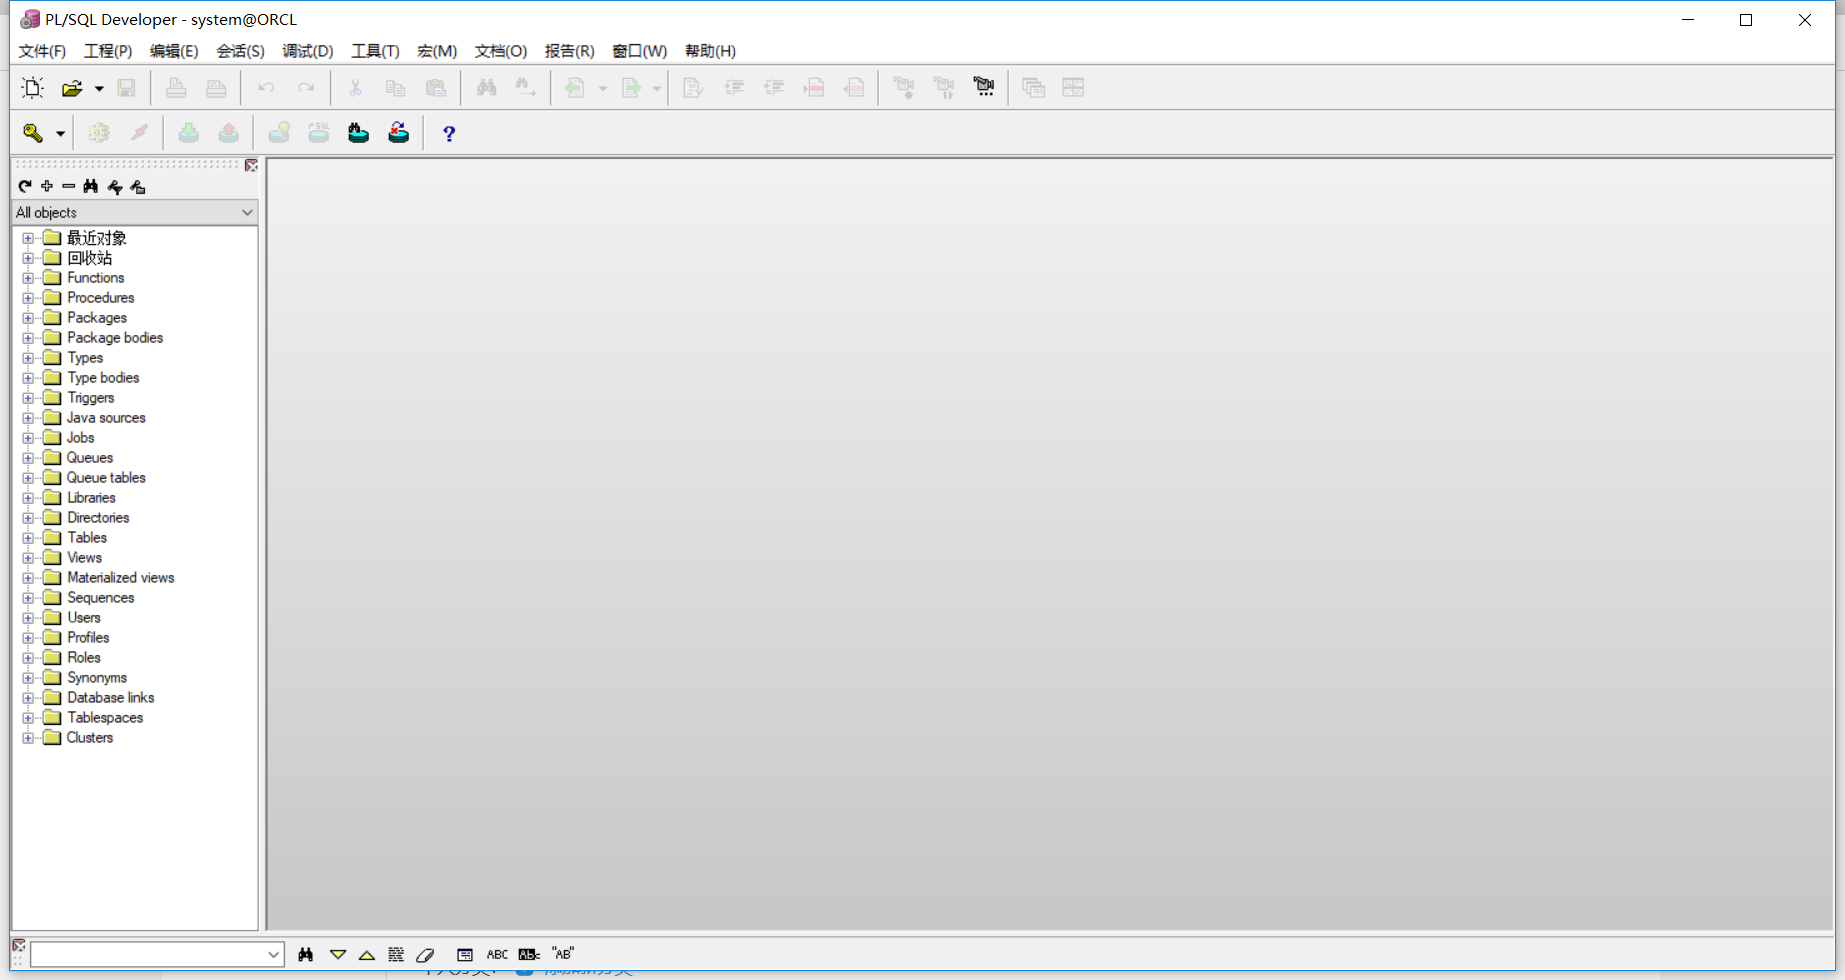Viewport: 1845px width, 980px height.
Task: Select the Clusters tree item
Action: [90, 738]
